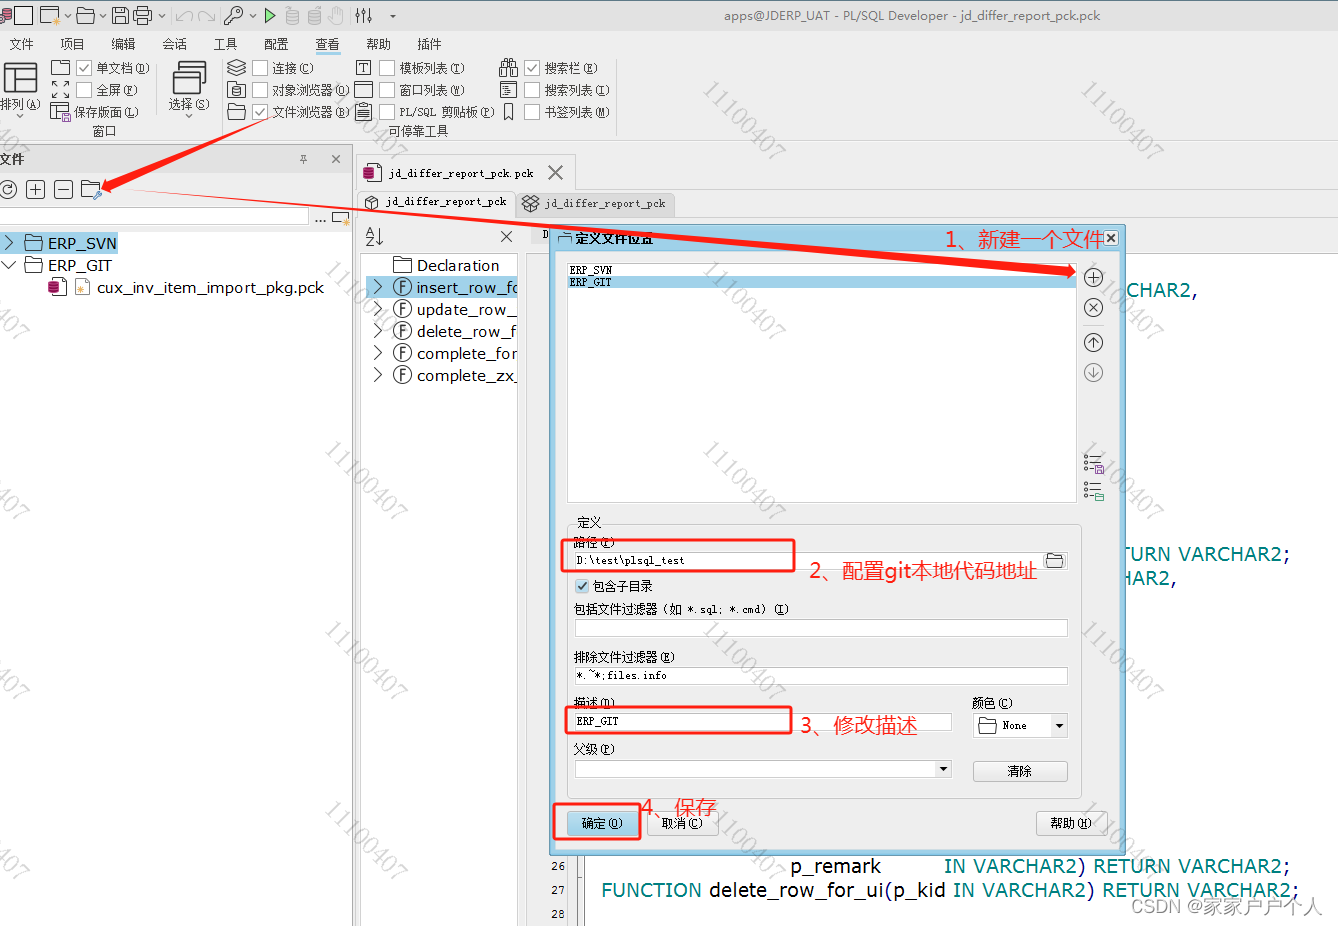Screen dimensions: 1338x926
Task: Remove selected location with the X icon
Action: 1093,307
